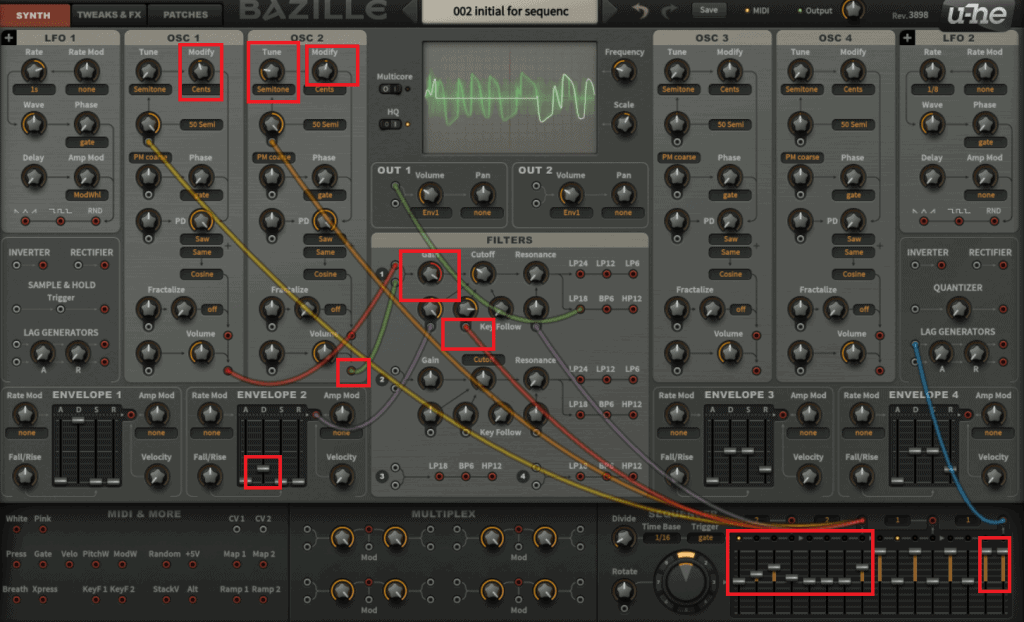Open the OUT 1 Volume 'Env1' source selector
Image resolution: width=1024 pixels, height=622 pixels.
(430, 213)
